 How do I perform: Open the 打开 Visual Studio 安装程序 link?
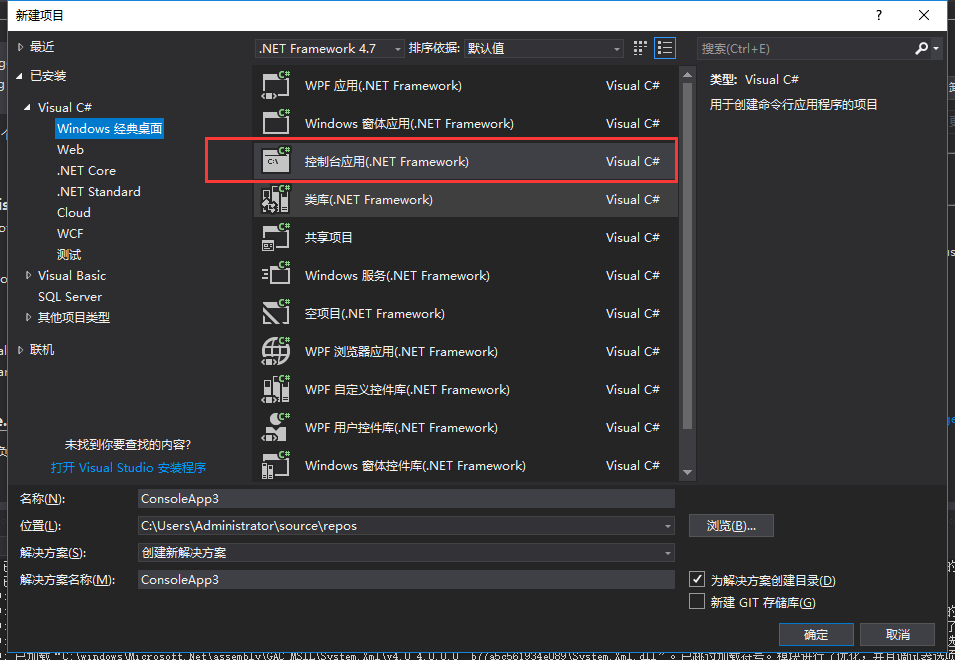pyautogui.click(x=129, y=468)
